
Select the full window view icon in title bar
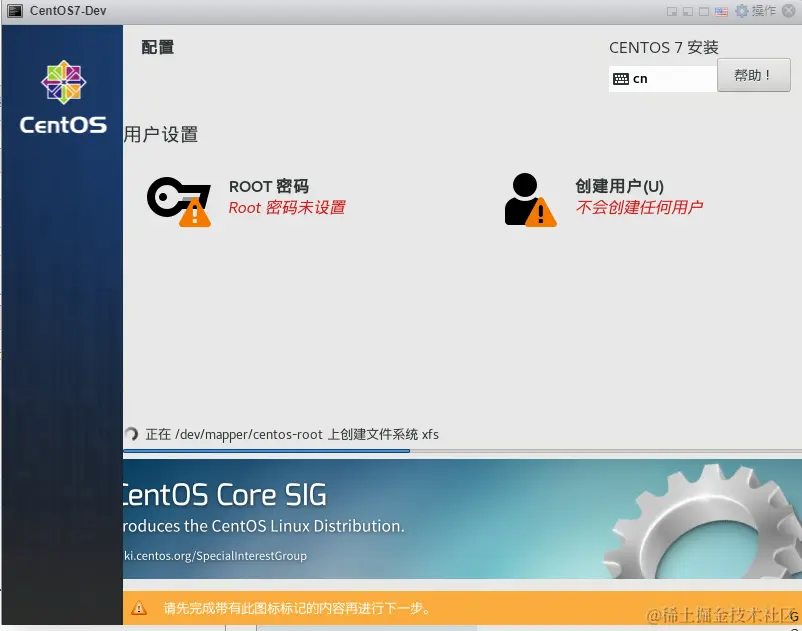(x=704, y=11)
